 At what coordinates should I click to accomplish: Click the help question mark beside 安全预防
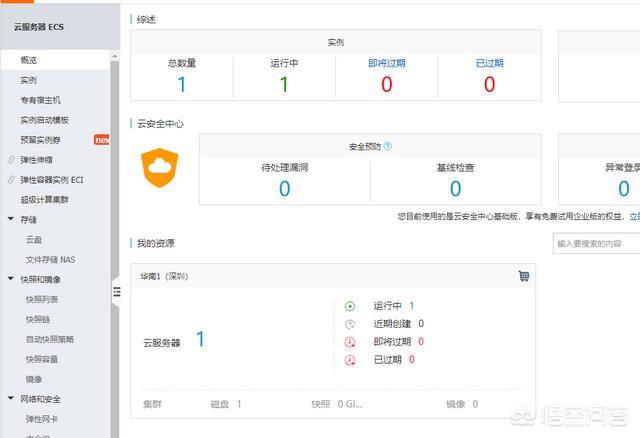pyautogui.click(x=388, y=146)
